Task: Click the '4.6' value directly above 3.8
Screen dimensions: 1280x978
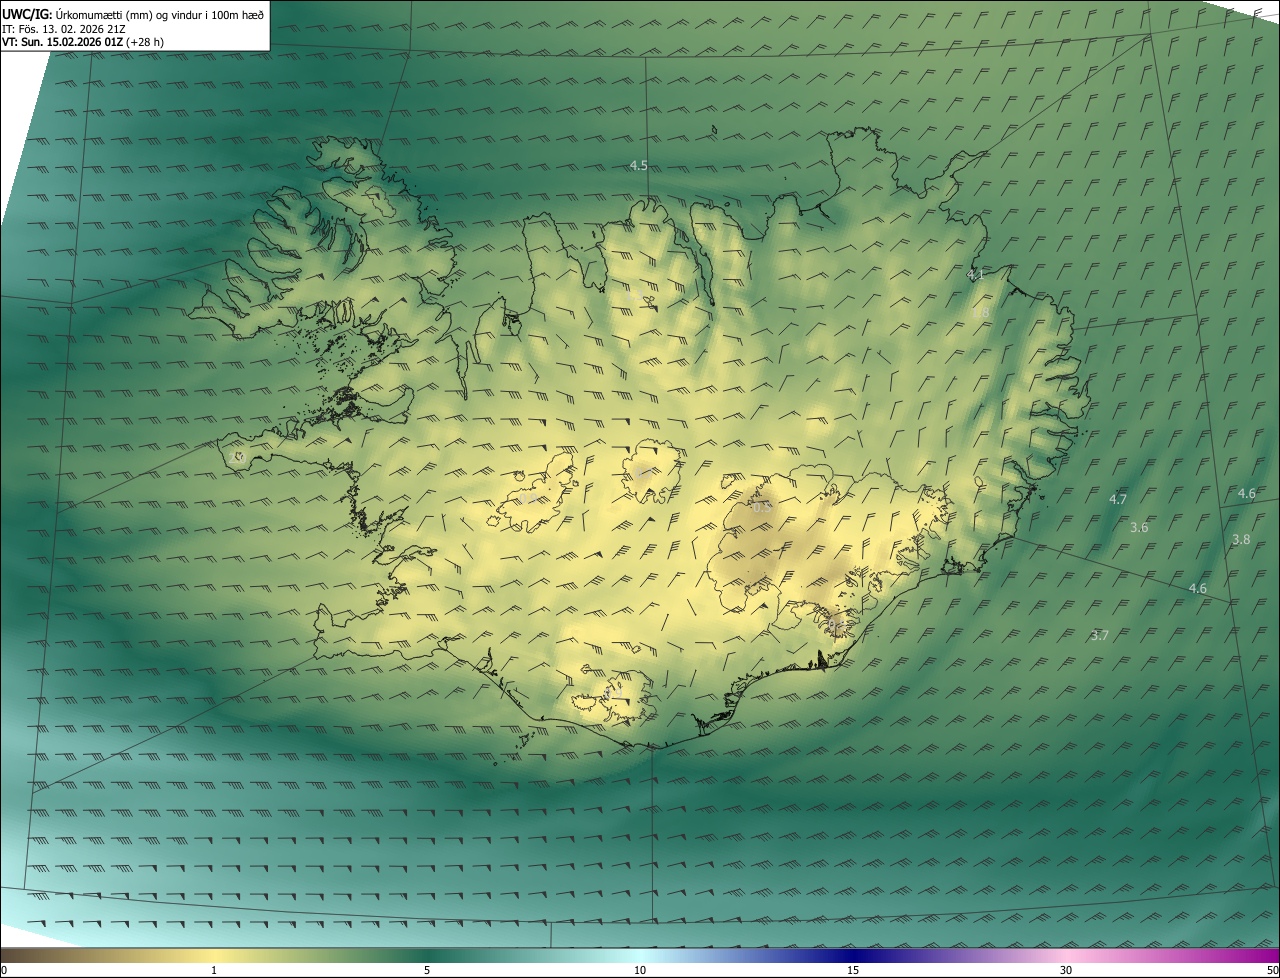Action: [1246, 493]
